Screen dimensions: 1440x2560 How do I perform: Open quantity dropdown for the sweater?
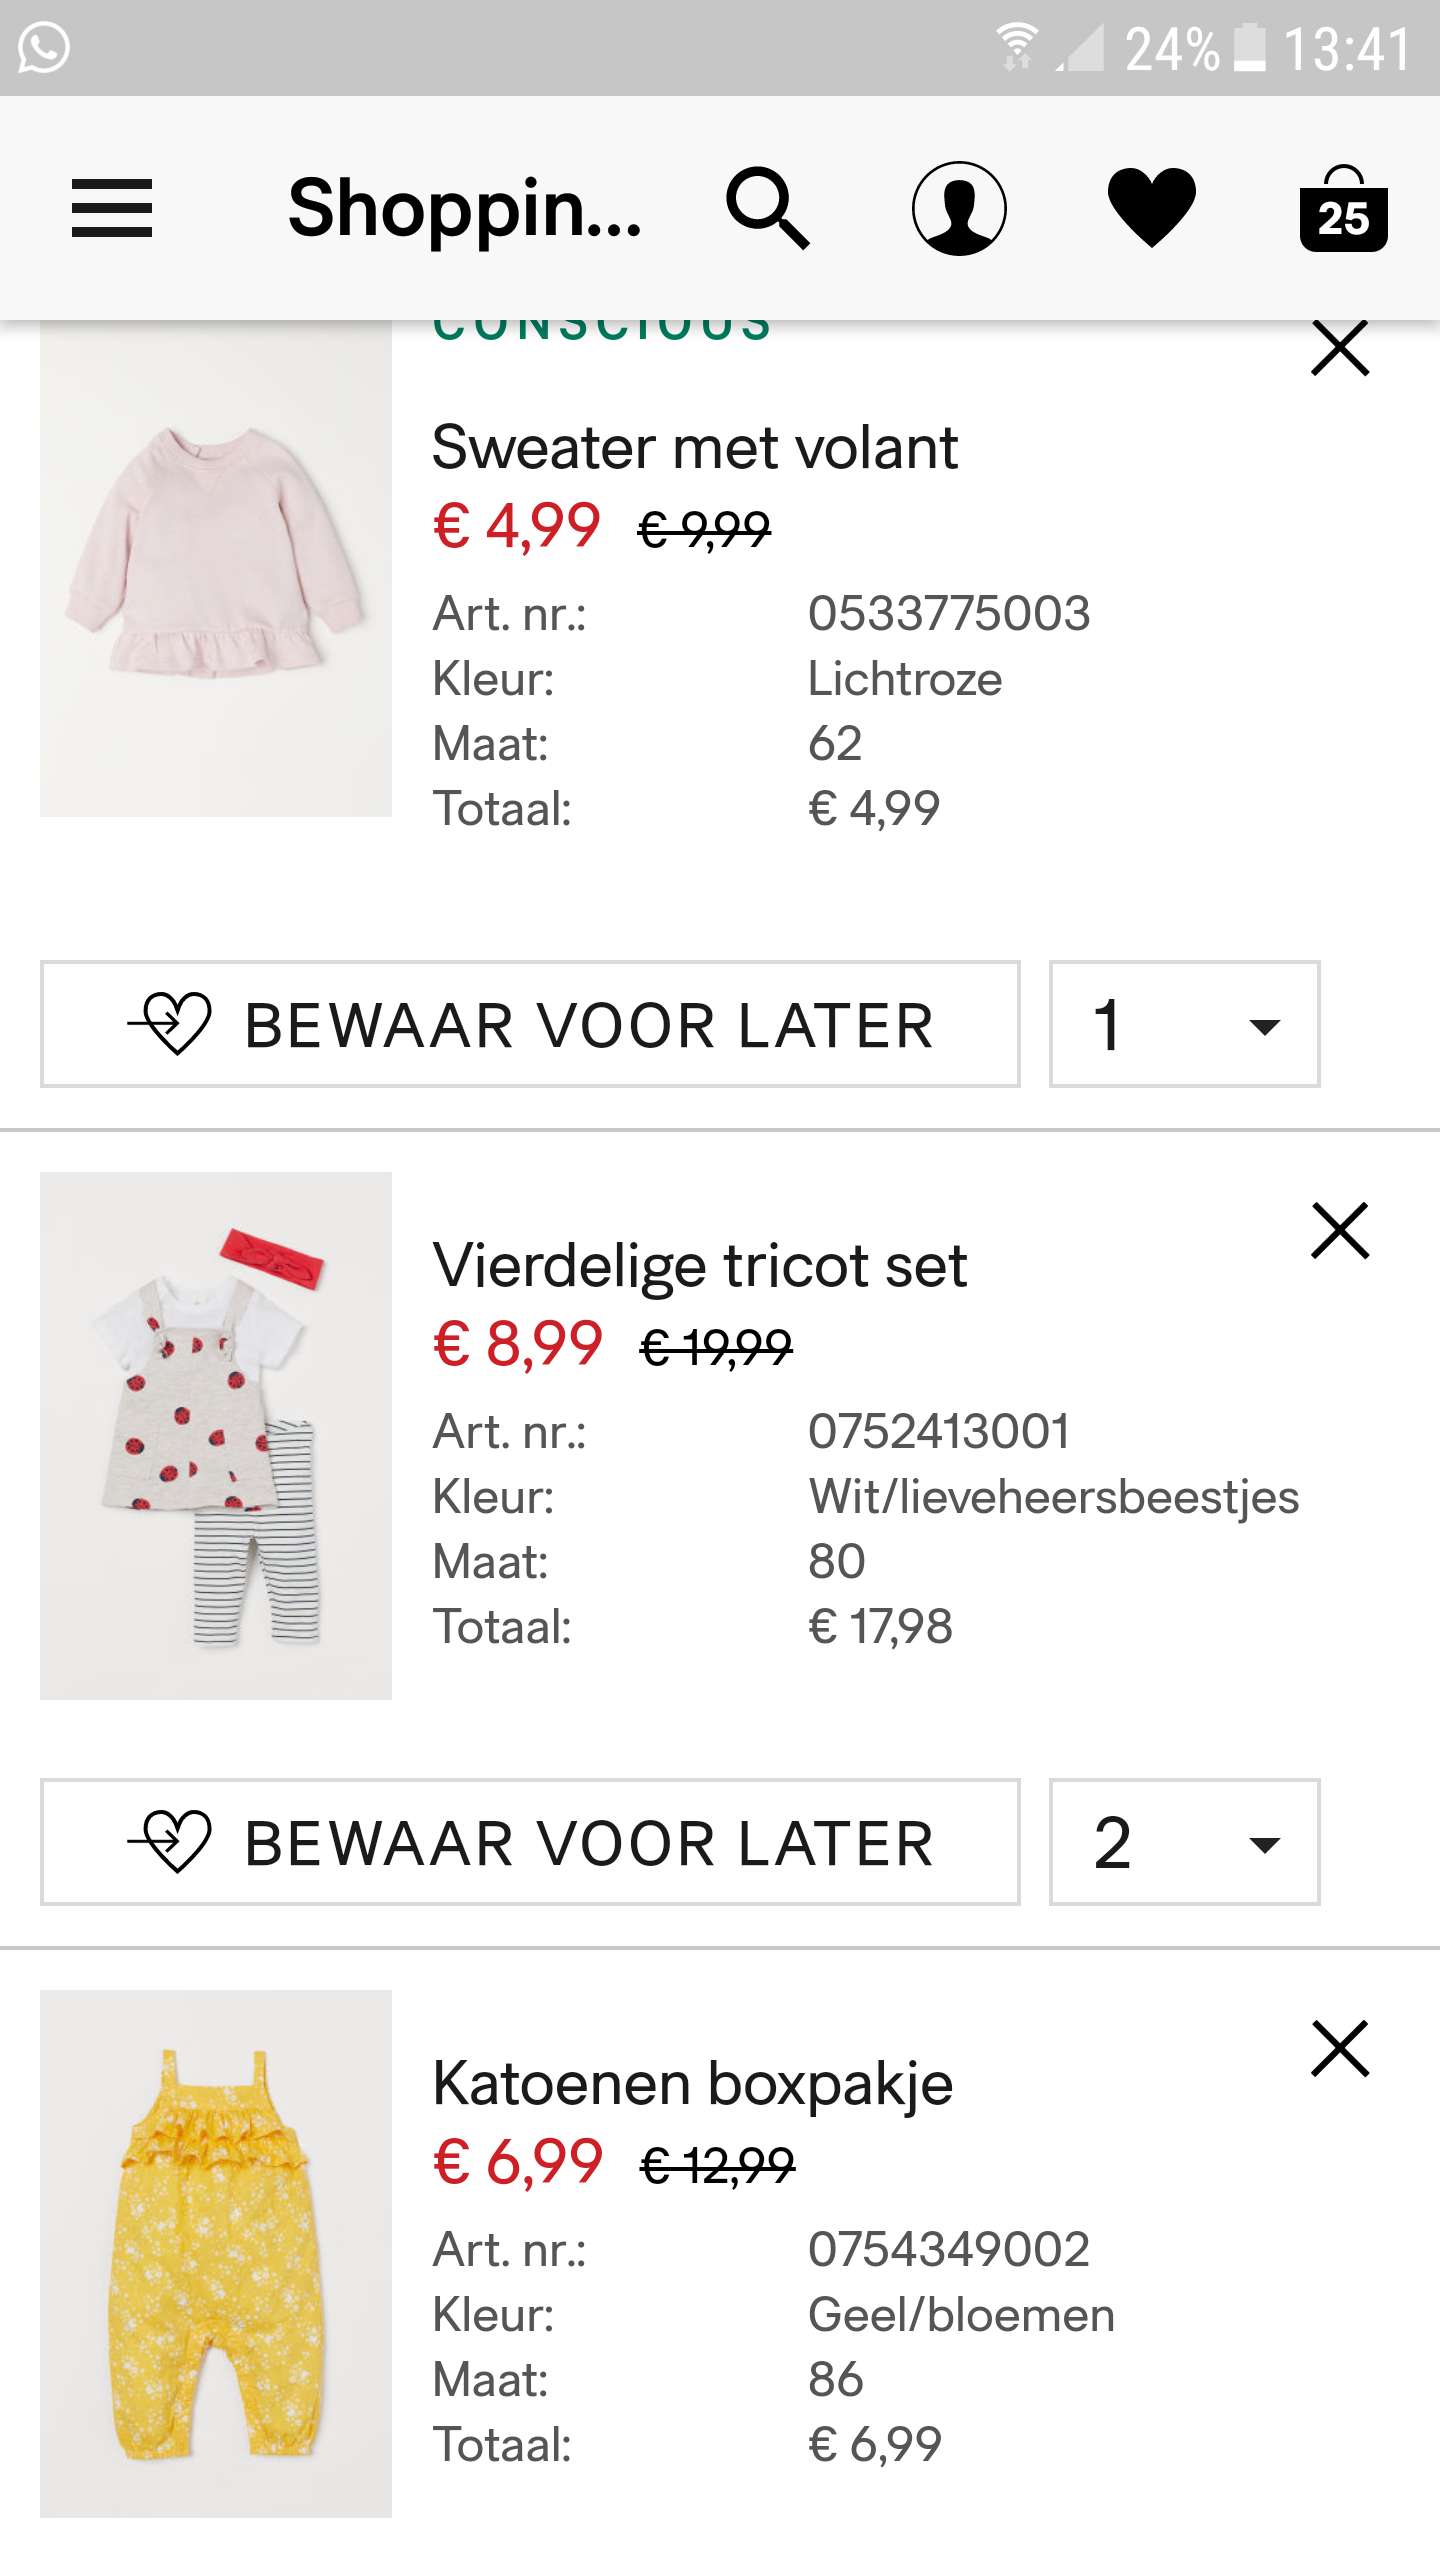[1184, 1024]
